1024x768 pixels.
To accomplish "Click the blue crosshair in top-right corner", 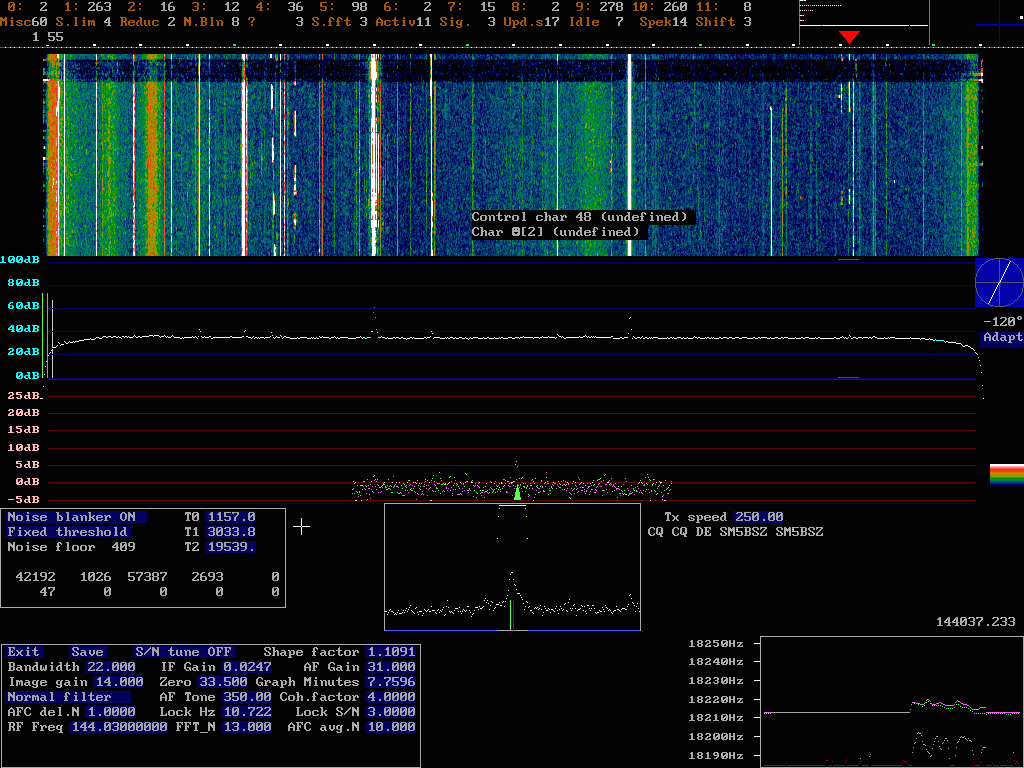I will pos(1000,25).
